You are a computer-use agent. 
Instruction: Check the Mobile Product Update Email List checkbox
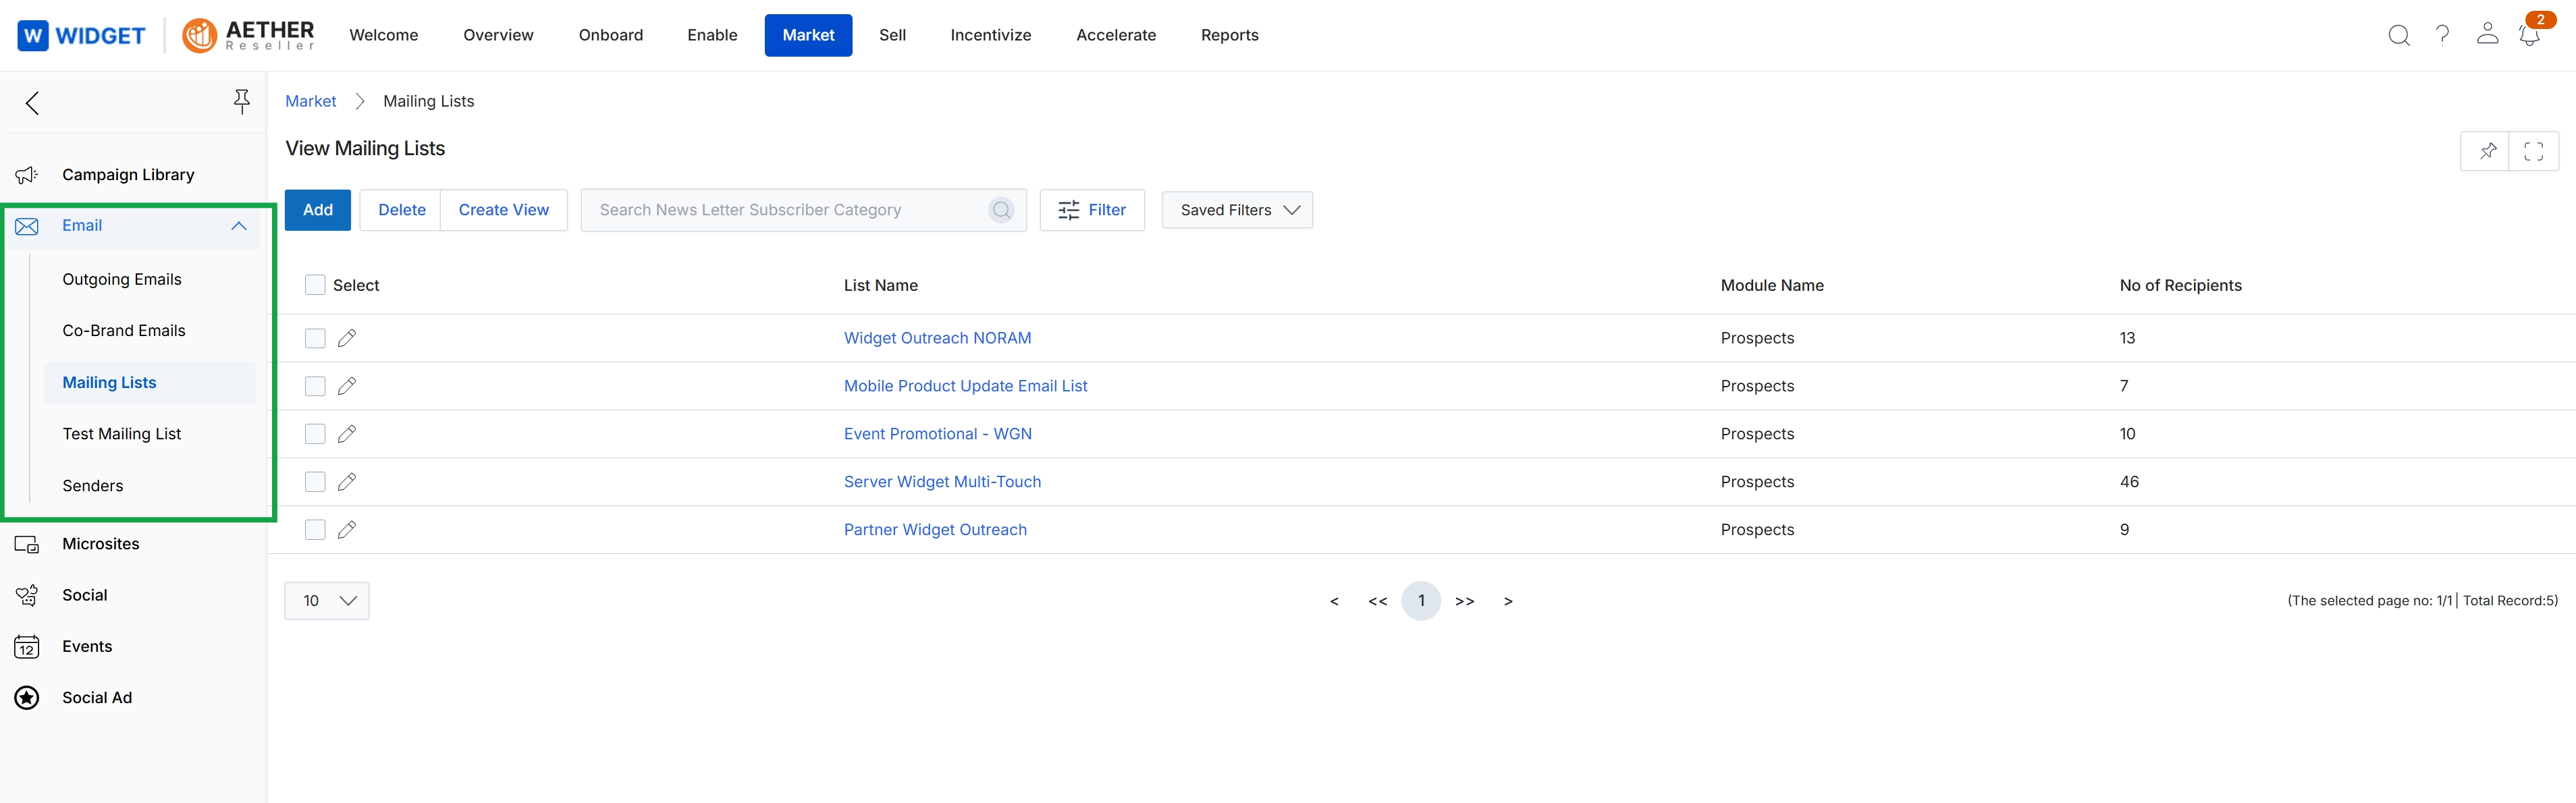(315, 387)
